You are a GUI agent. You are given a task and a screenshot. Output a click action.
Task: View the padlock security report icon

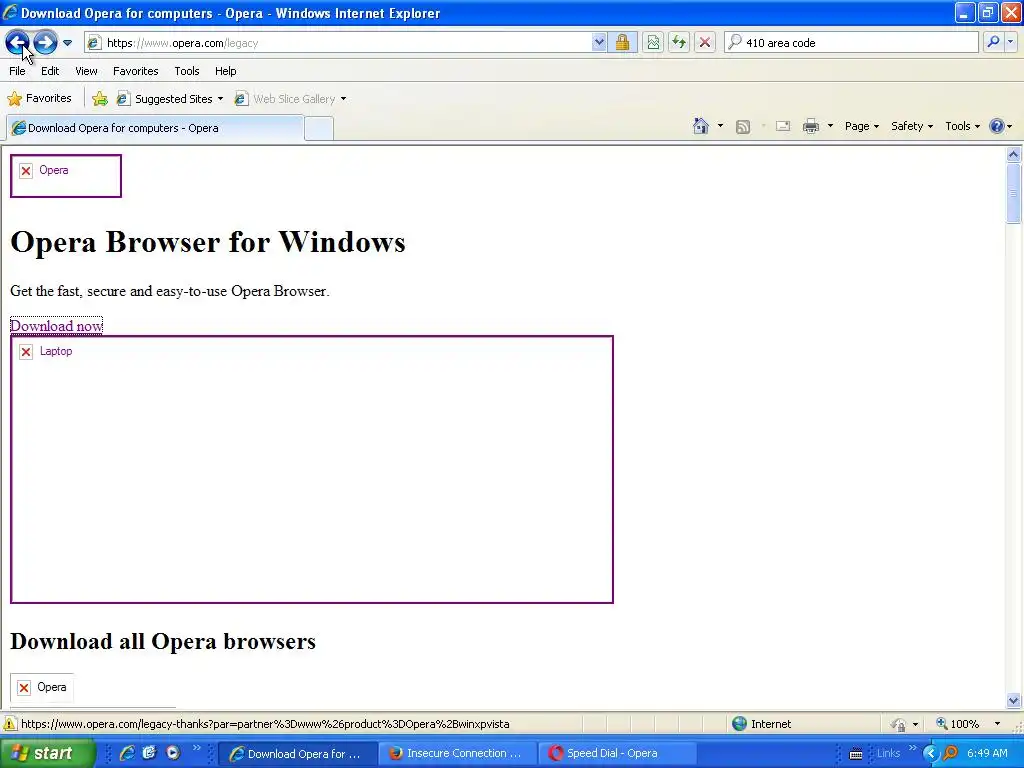(x=622, y=43)
